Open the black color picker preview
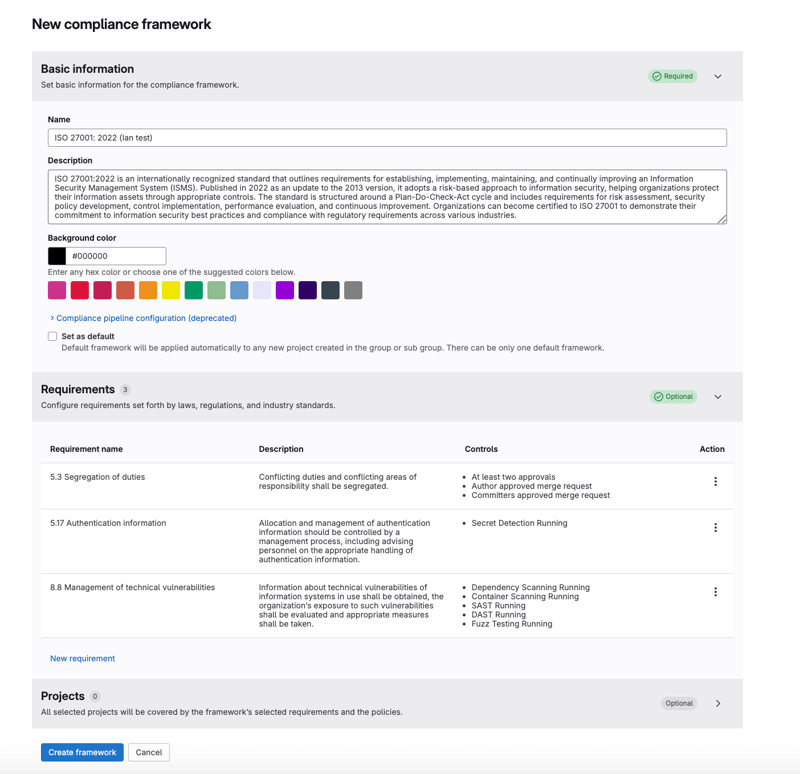This screenshot has width=800, height=774. point(57,256)
